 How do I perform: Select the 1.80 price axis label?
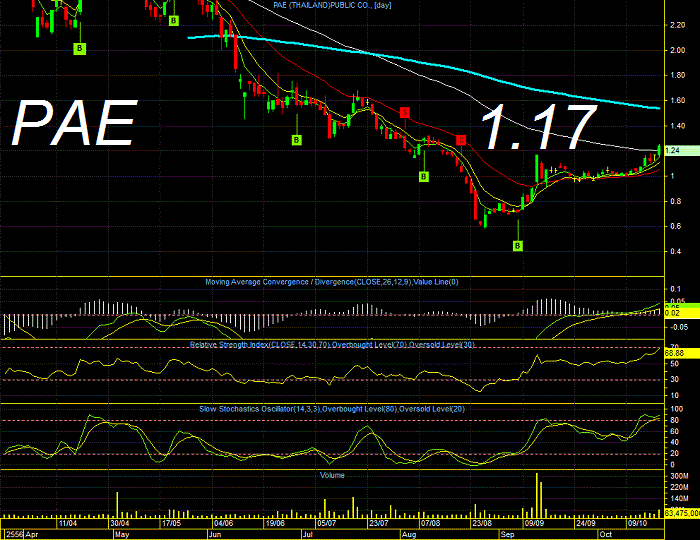click(x=678, y=75)
